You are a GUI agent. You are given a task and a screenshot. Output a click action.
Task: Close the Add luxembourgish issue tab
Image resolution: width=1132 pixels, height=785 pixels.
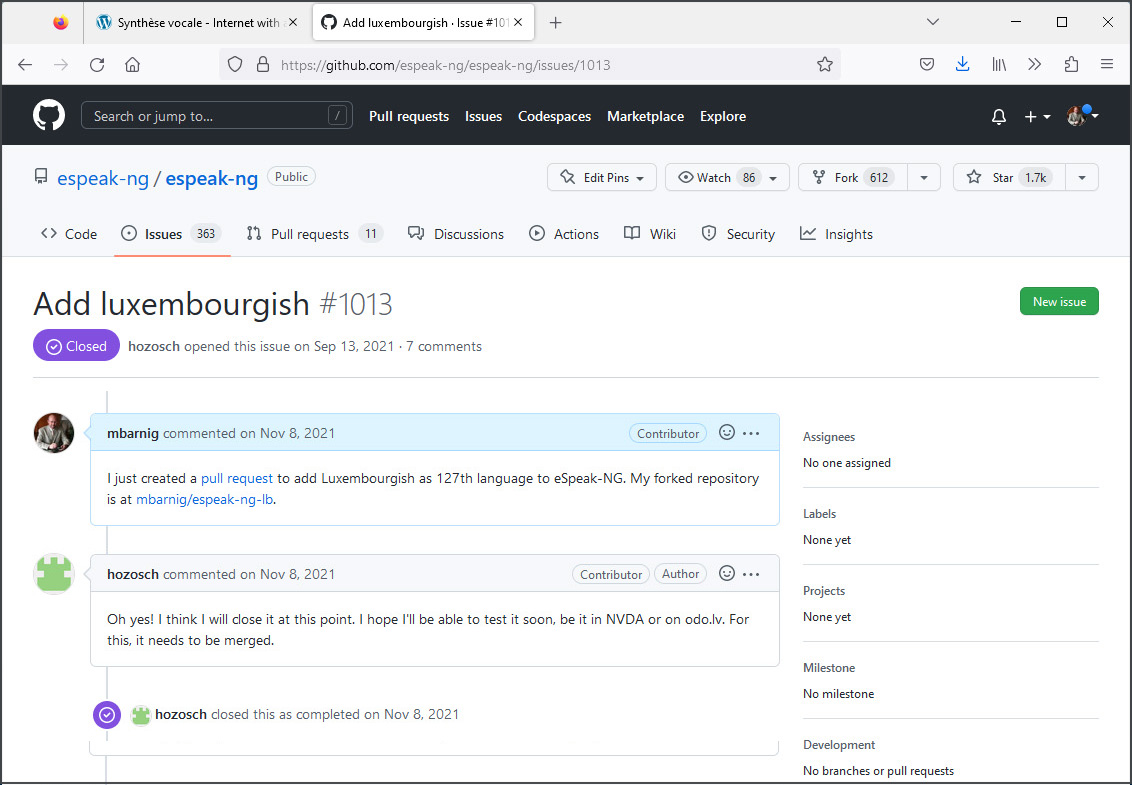point(518,22)
